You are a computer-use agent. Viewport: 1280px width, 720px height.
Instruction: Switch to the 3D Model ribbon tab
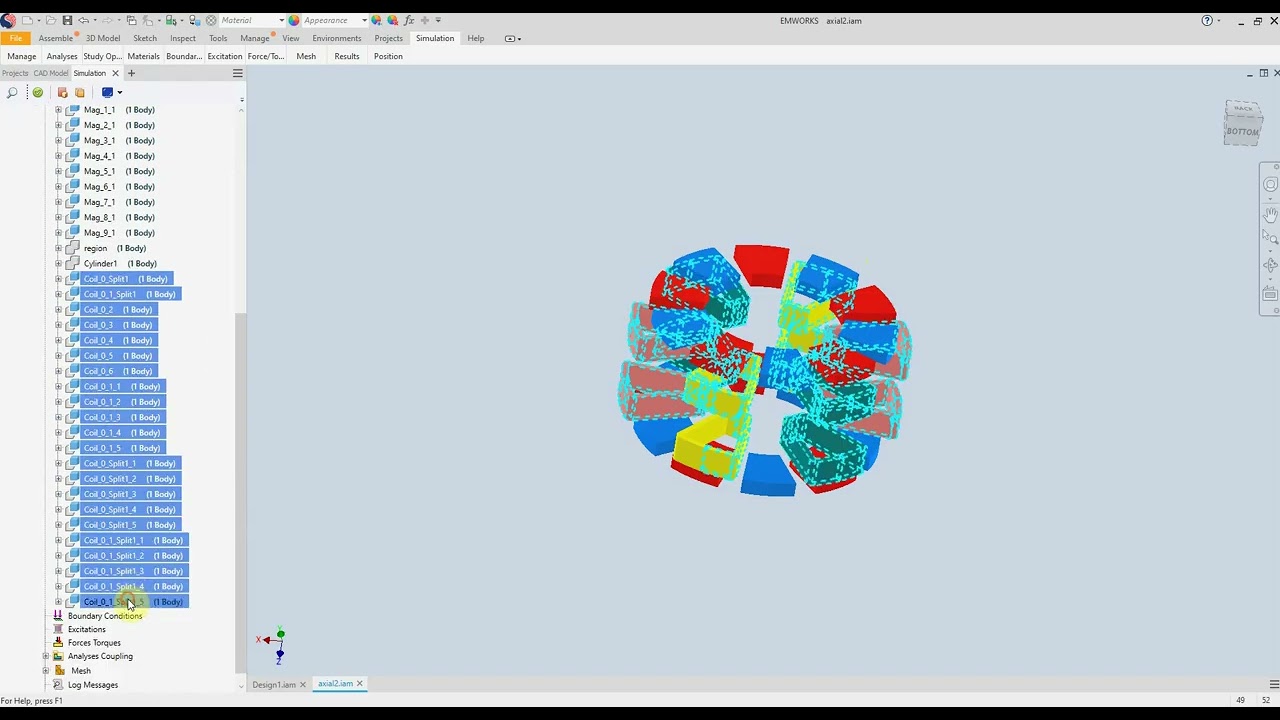(103, 38)
